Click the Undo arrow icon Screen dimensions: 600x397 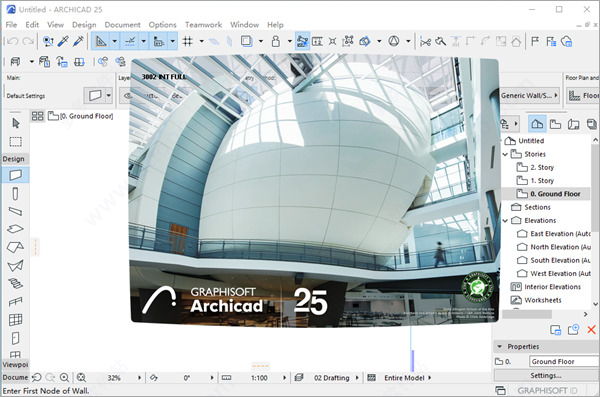coord(12,41)
